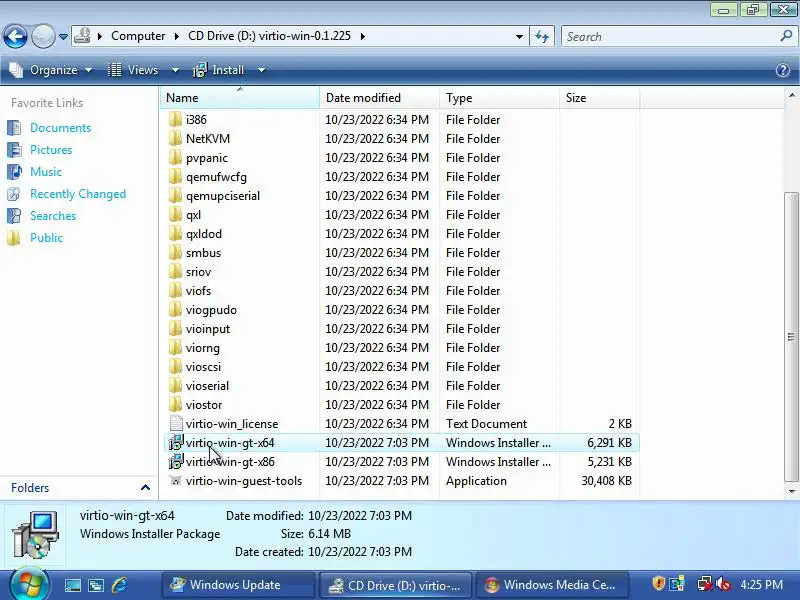Open Searches favorite link
The image size is (800, 600).
(x=53, y=216)
